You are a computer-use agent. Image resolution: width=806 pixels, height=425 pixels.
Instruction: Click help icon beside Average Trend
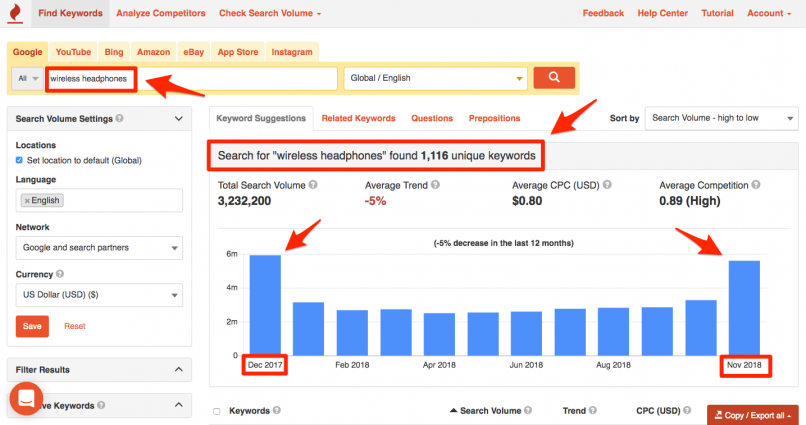pyautogui.click(x=435, y=184)
